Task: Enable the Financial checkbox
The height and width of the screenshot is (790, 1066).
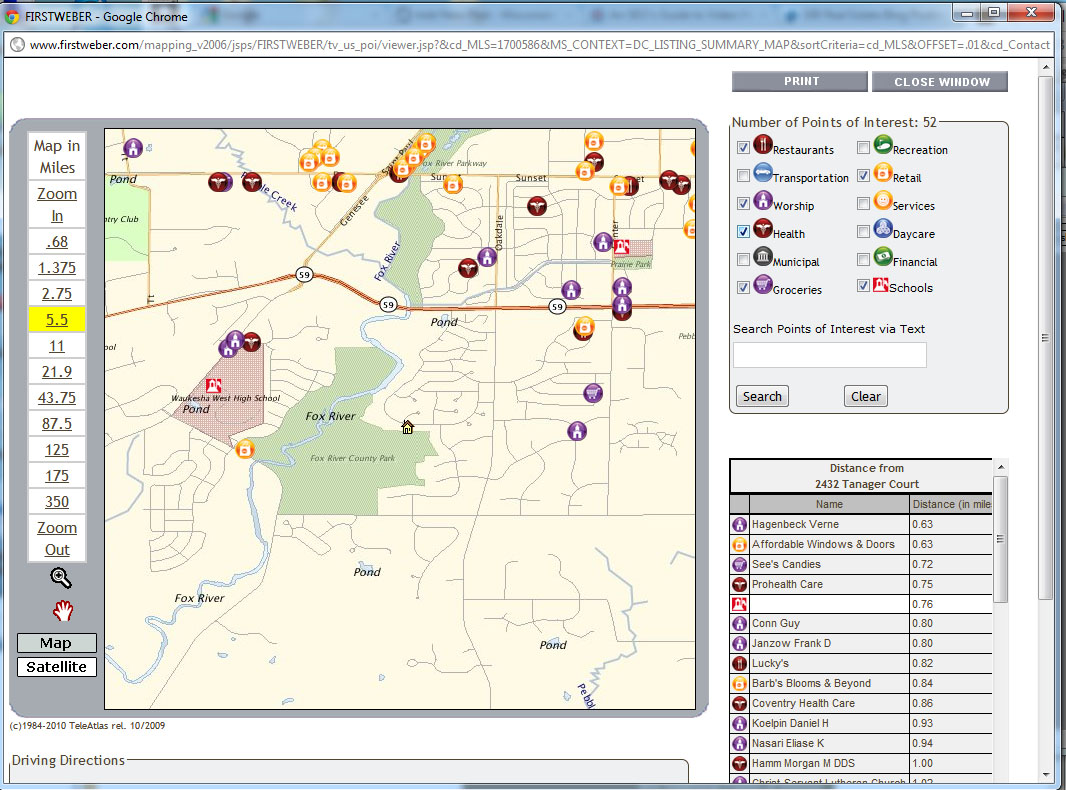Action: [x=863, y=260]
